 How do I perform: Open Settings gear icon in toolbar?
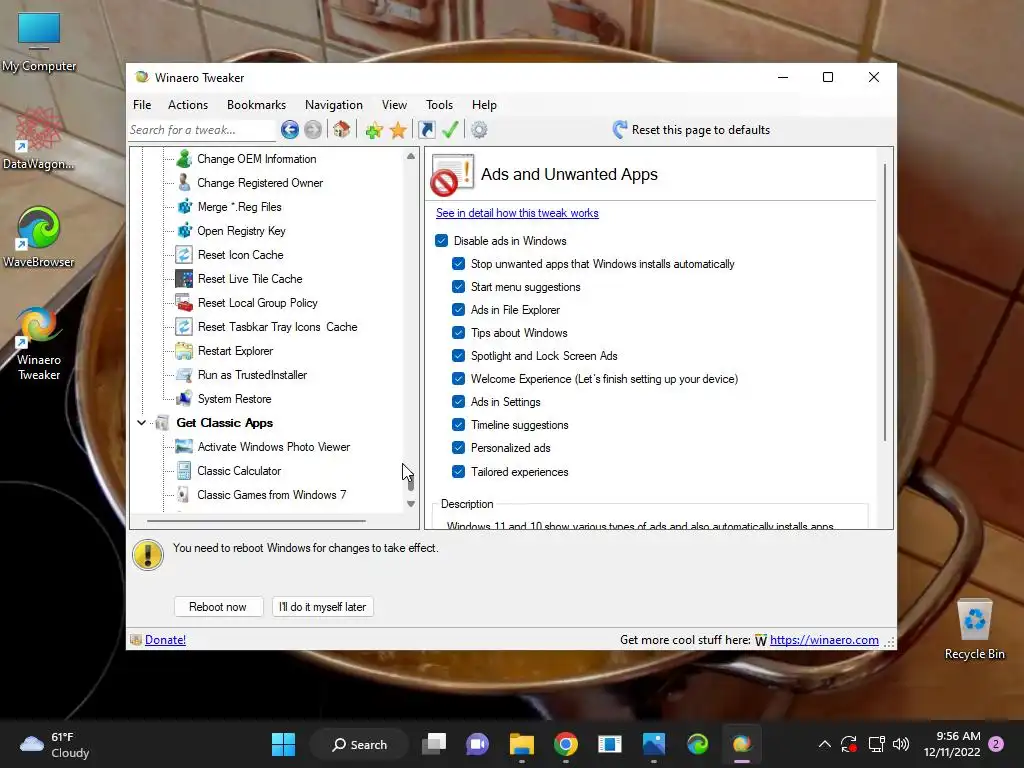pos(479,130)
